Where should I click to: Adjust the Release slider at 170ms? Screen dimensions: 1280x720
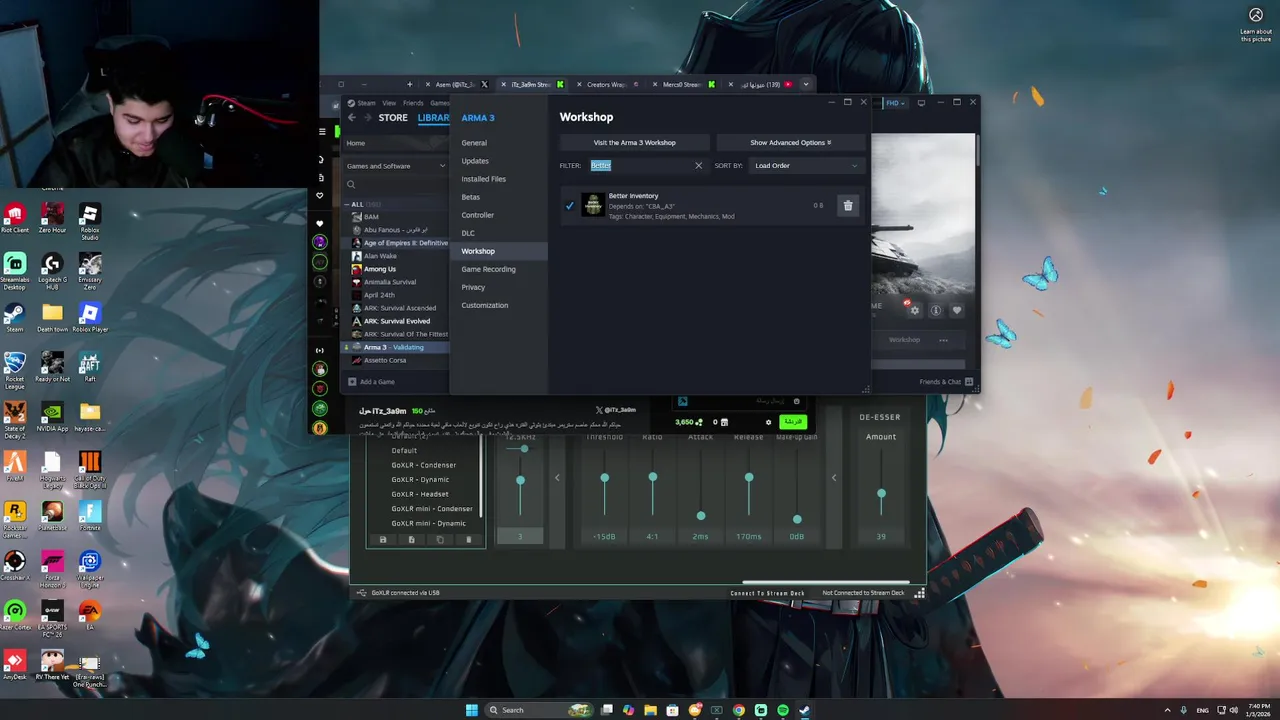749,478
